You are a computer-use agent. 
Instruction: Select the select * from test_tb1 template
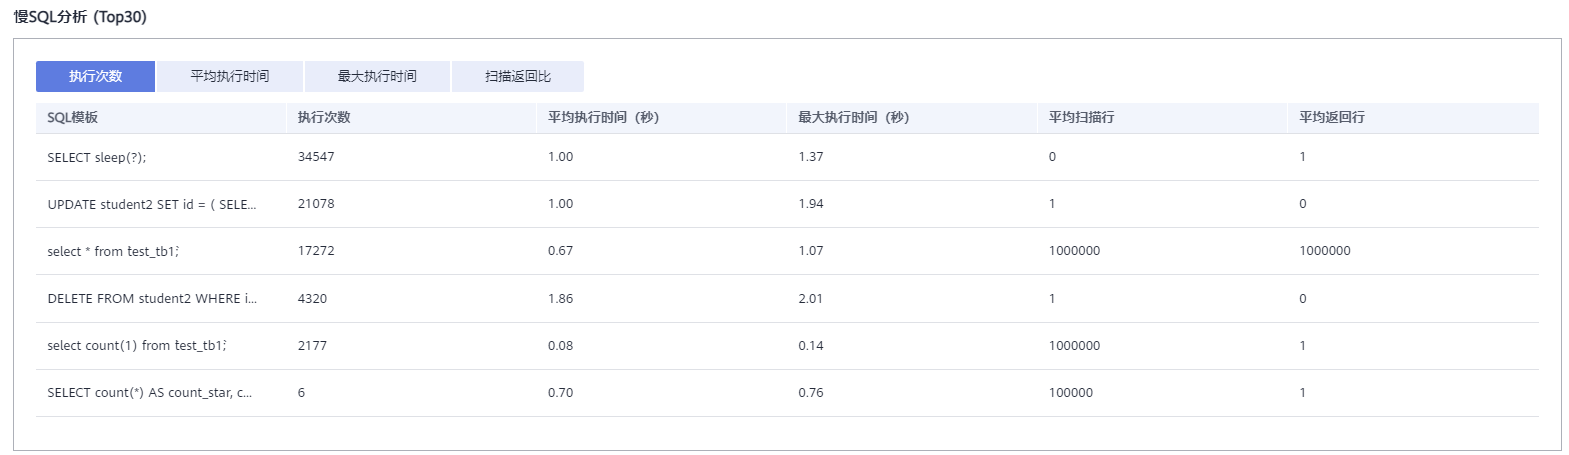(113, 251)
